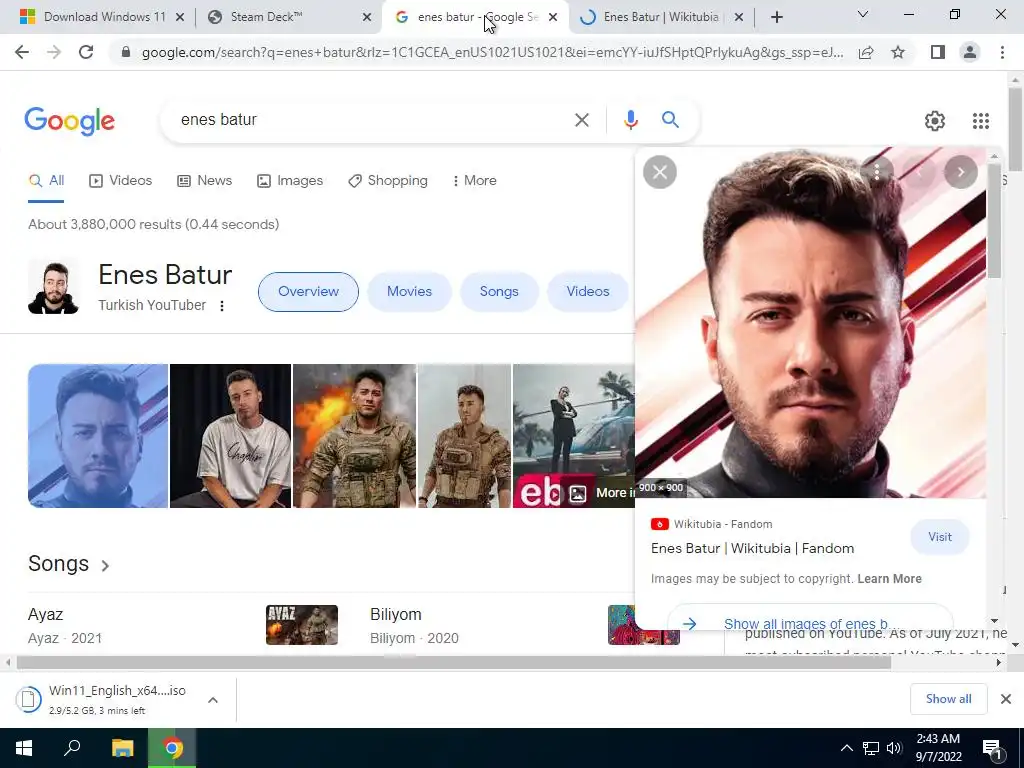Open a new browser tab
Screen dimensions: 1024x768
tap(776, 17)
